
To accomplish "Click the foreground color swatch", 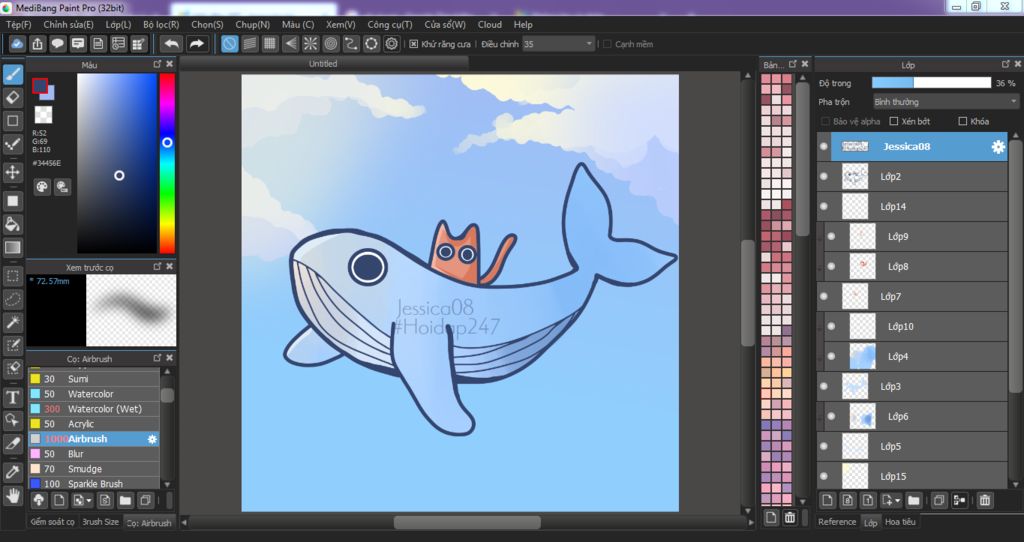I will tap(40, 86).
